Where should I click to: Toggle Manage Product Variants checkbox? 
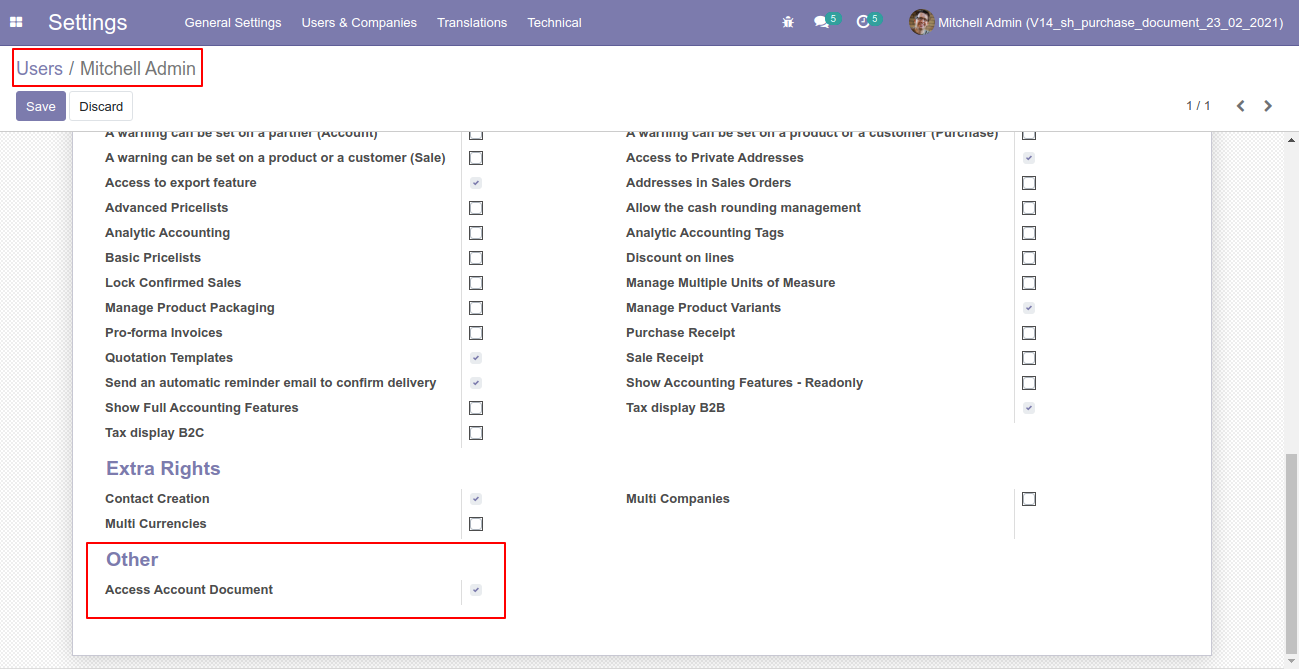[1029, 308]
